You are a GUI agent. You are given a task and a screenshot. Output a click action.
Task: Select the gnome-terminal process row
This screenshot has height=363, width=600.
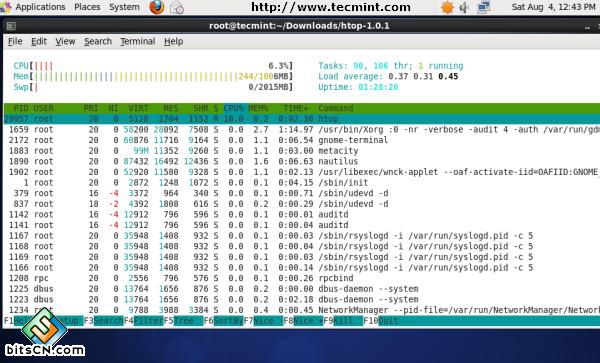302,140
